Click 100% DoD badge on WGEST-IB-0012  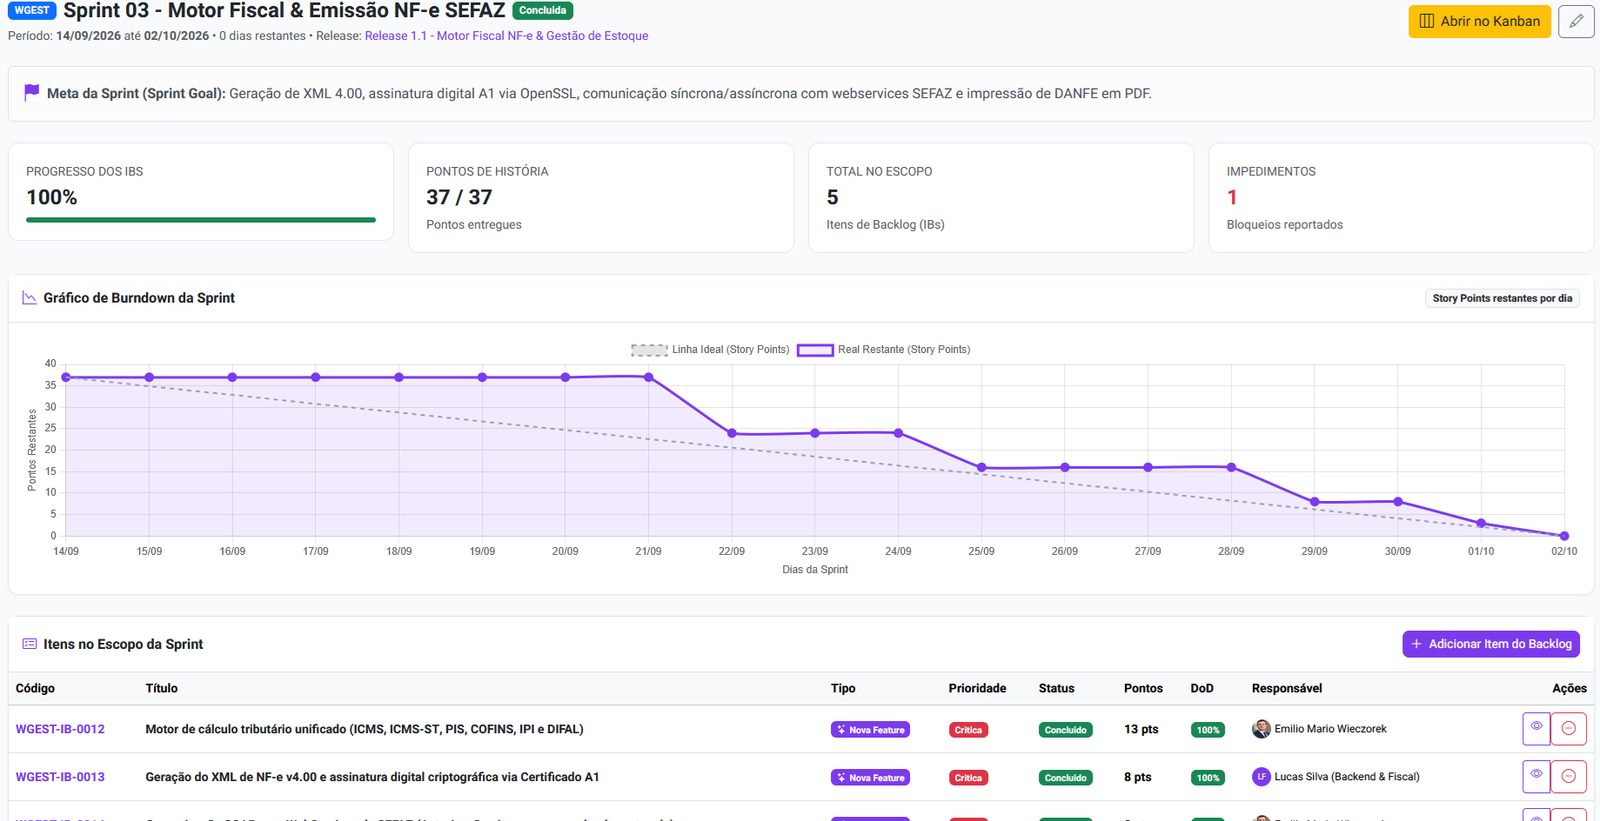pos(1208,730)
